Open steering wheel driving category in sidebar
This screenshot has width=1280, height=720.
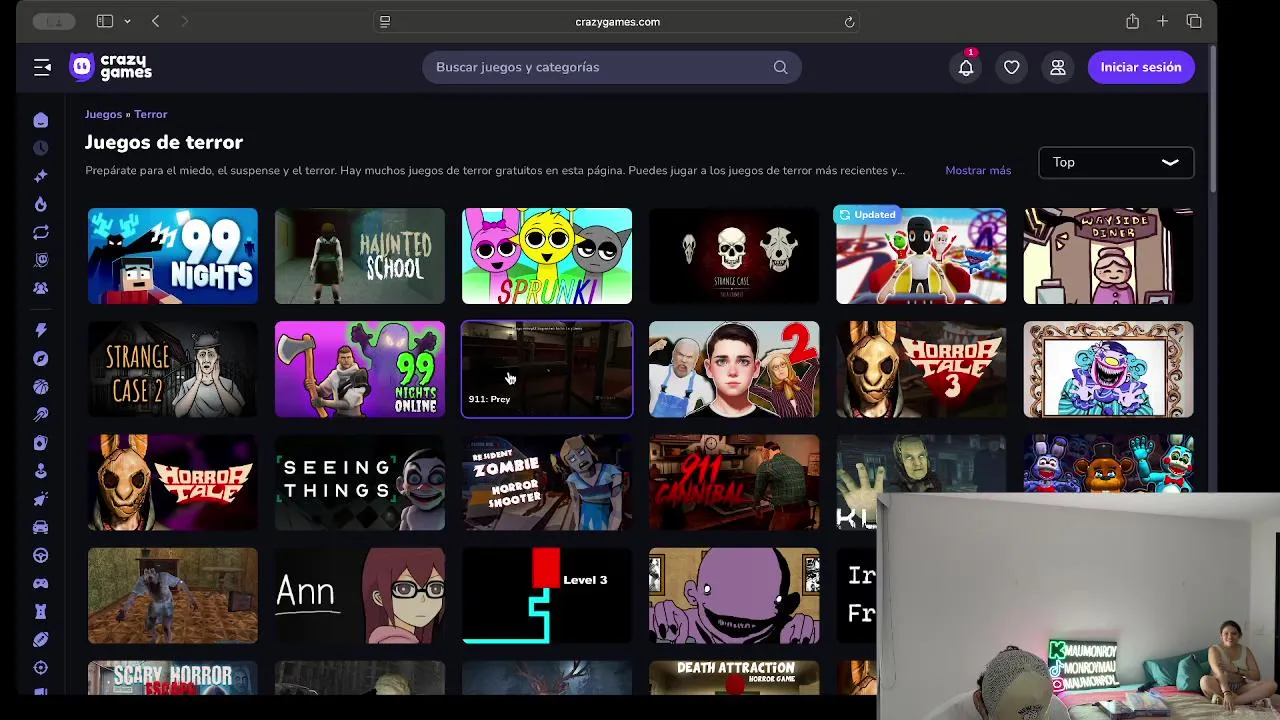(x=41, y=555)
